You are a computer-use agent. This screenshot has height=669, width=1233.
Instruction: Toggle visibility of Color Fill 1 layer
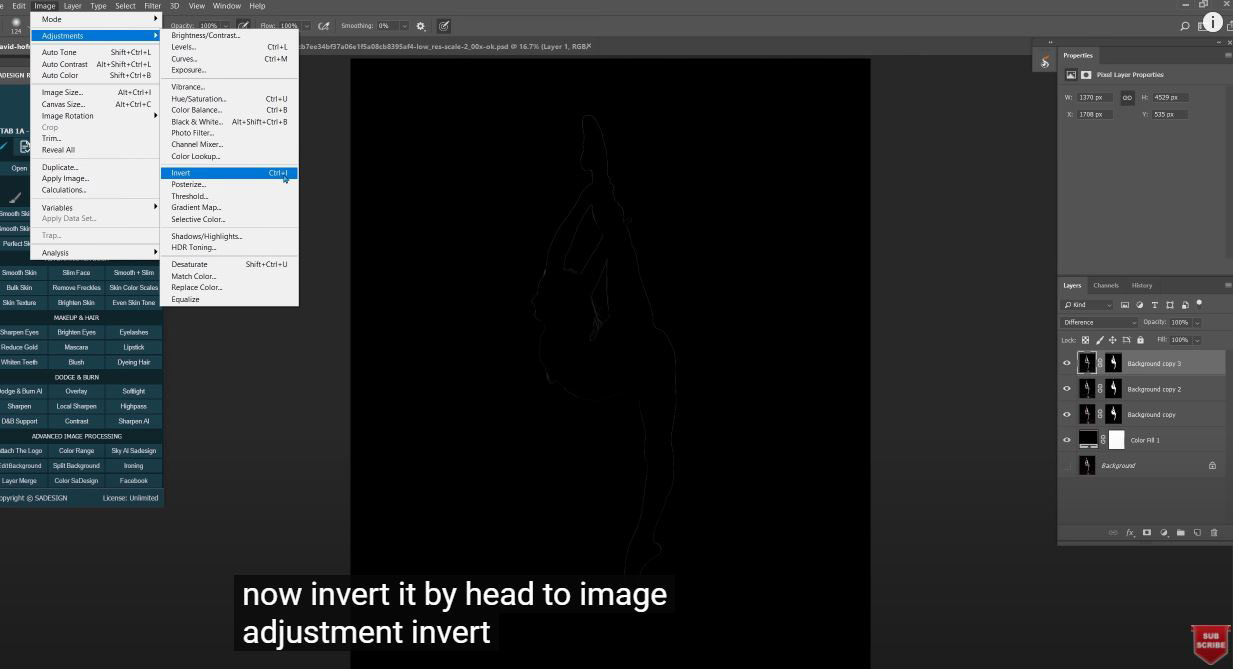tap(1066, 440)
